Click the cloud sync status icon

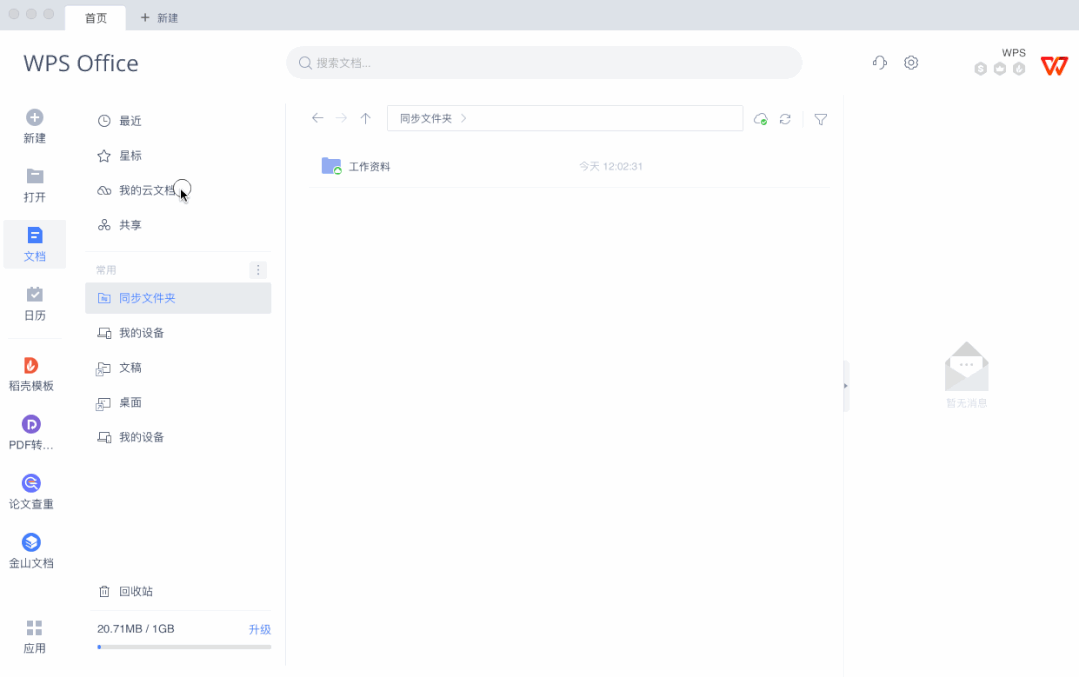point(760,119)
